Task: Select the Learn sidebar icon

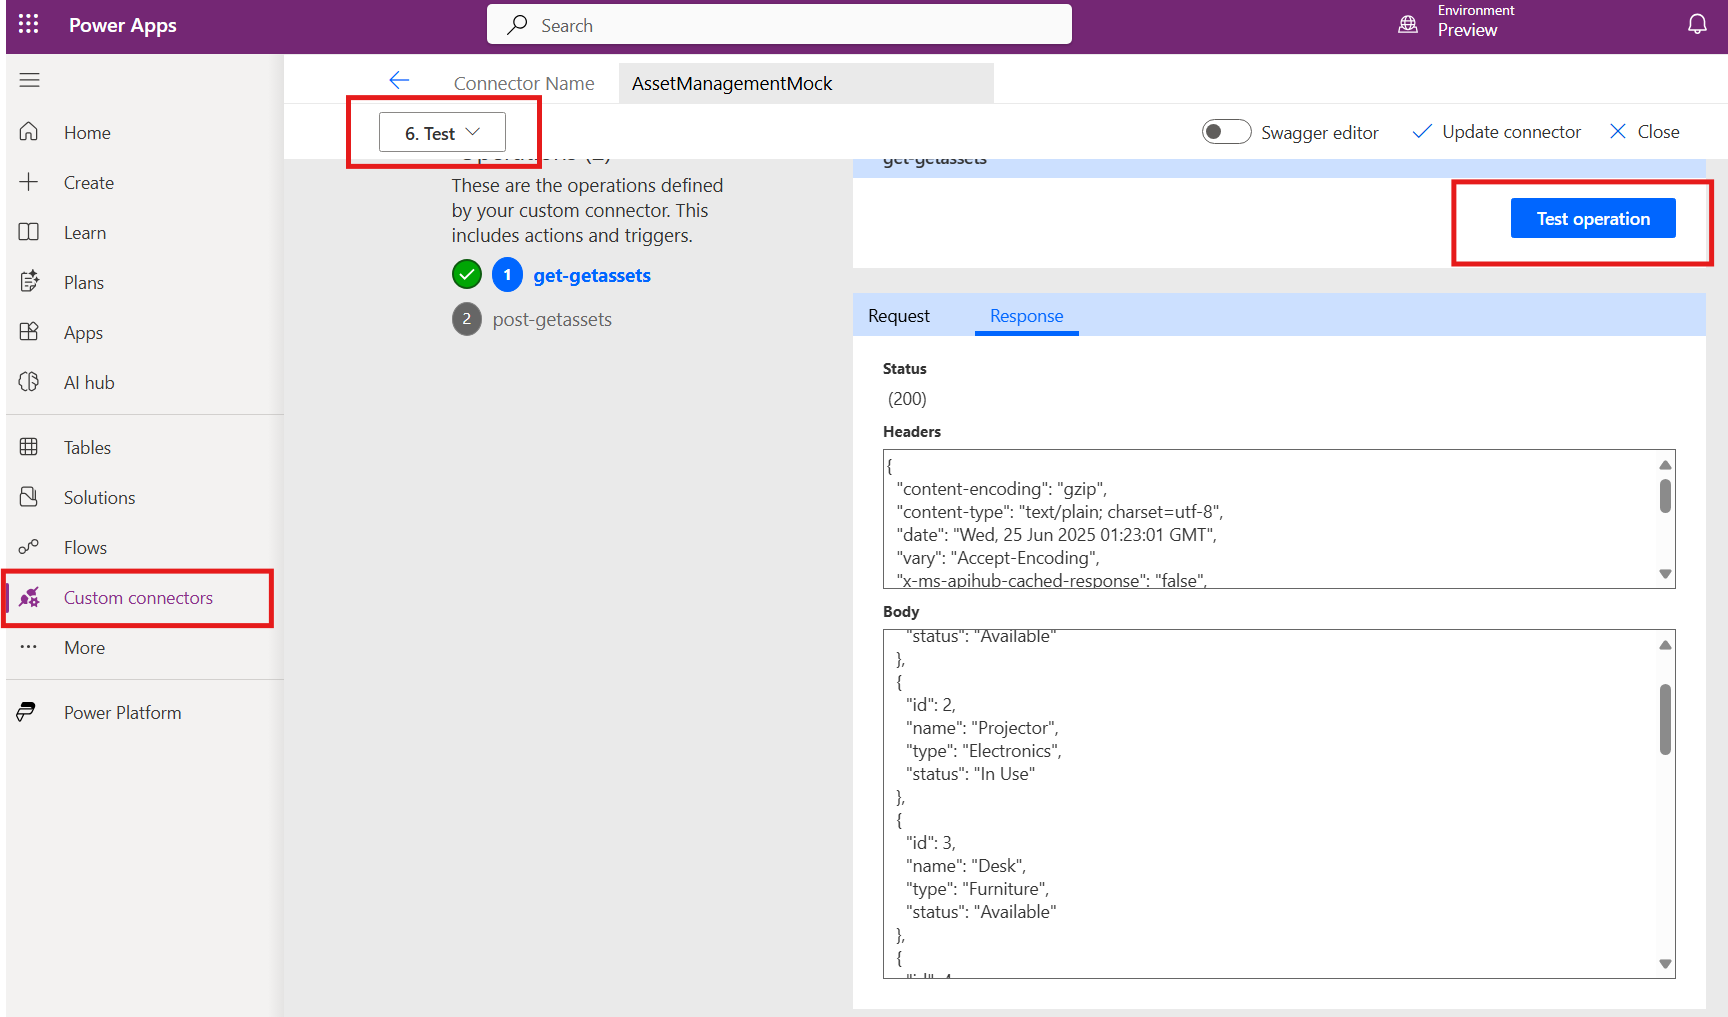Action: click(28, 232)
